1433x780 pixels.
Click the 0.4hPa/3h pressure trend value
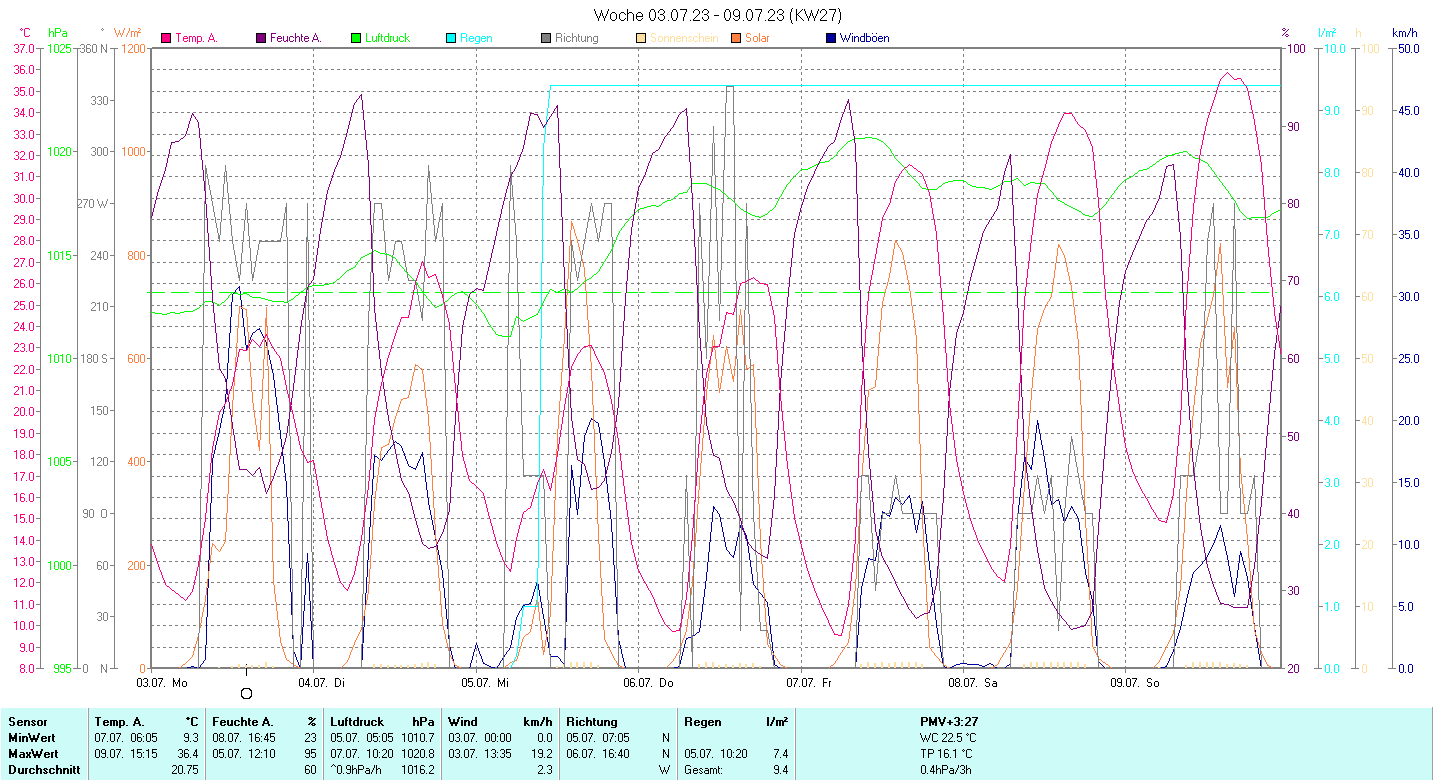[948, 769]
